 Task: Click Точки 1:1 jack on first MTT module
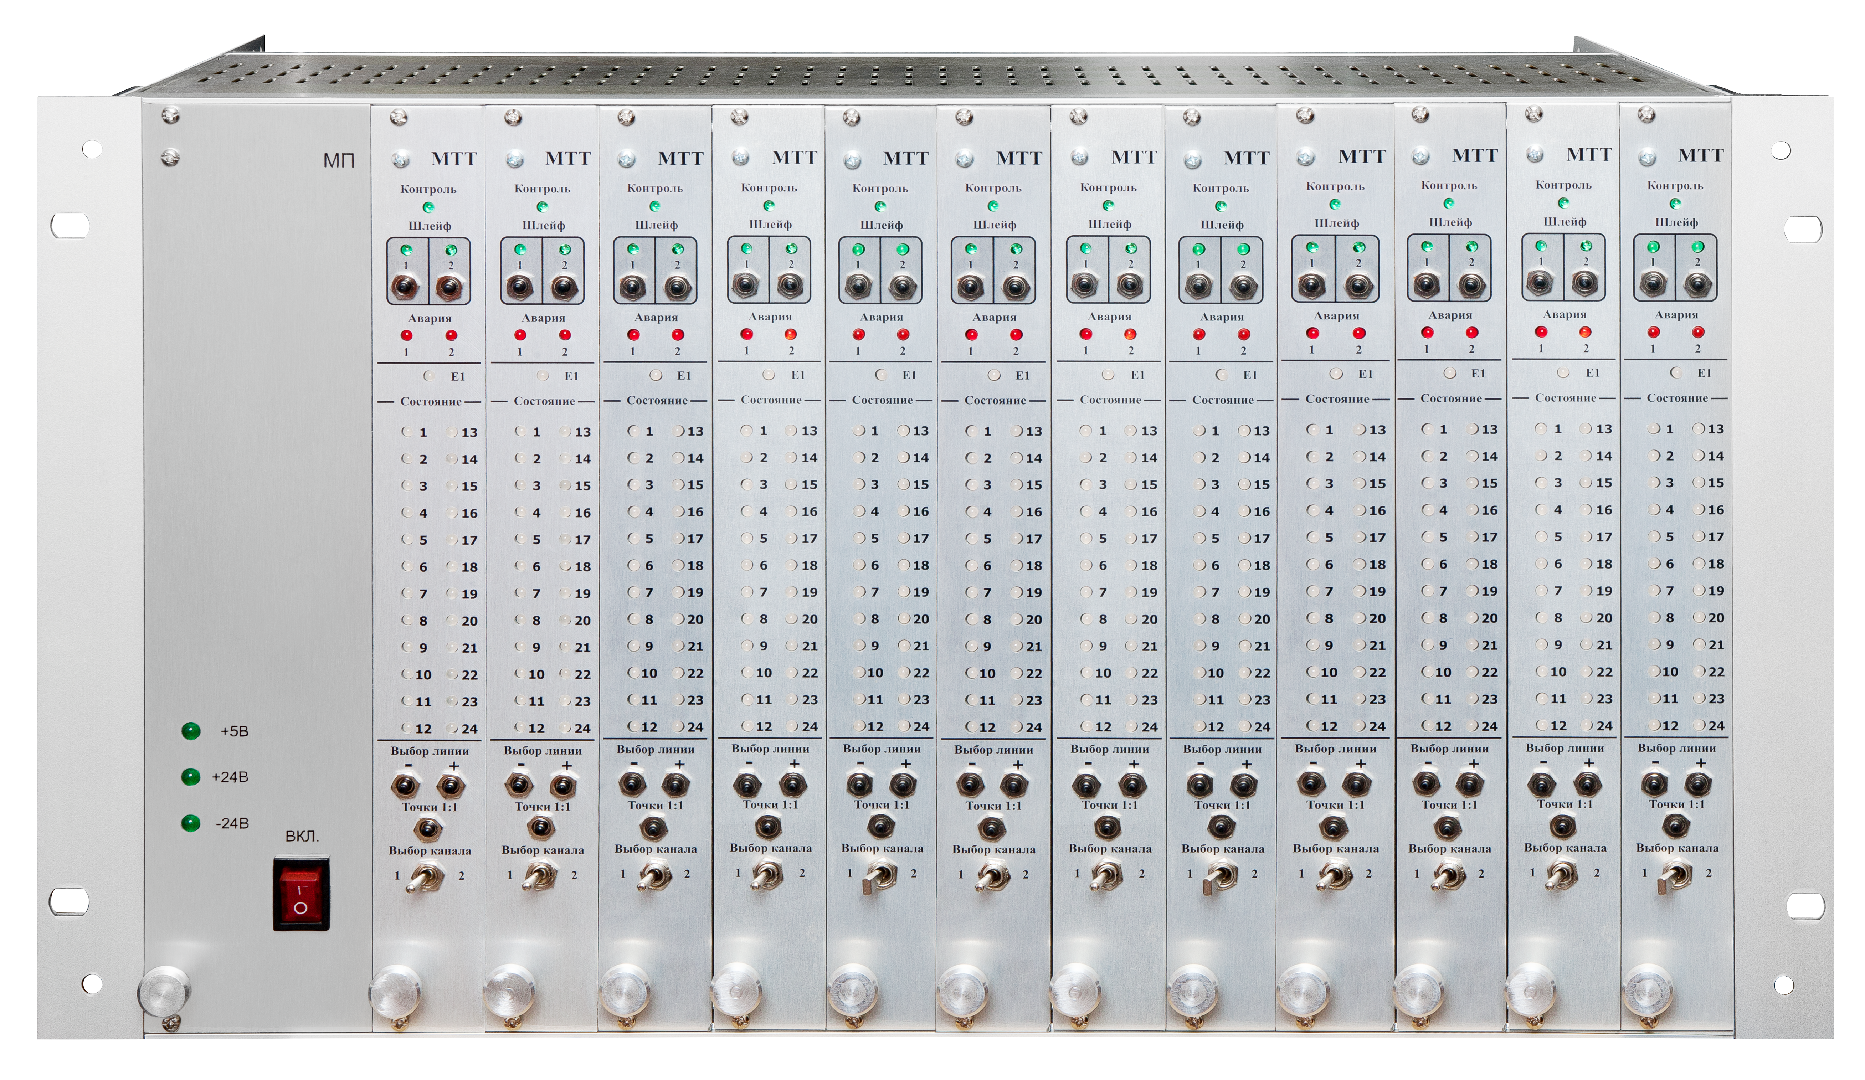[x=428, y=829]
